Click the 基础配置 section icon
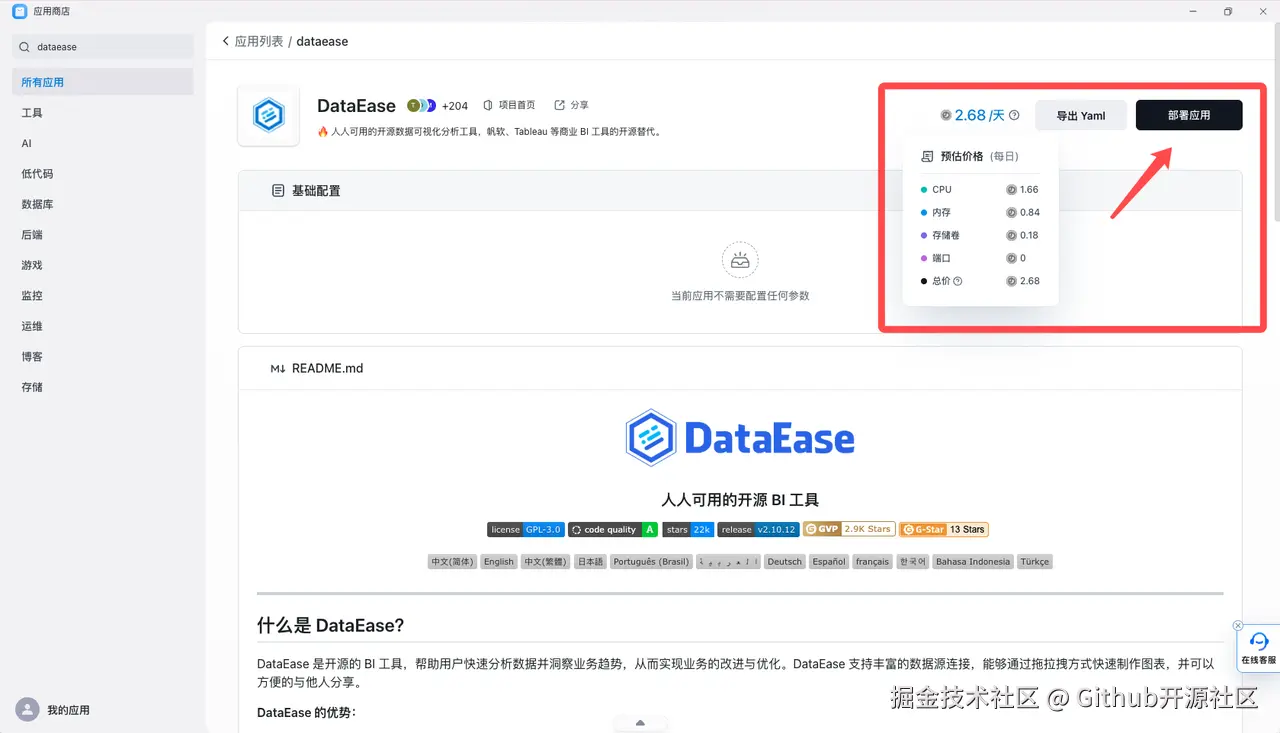The height and width of the screenshot is (733, 1280). click(x=278, y=190)
